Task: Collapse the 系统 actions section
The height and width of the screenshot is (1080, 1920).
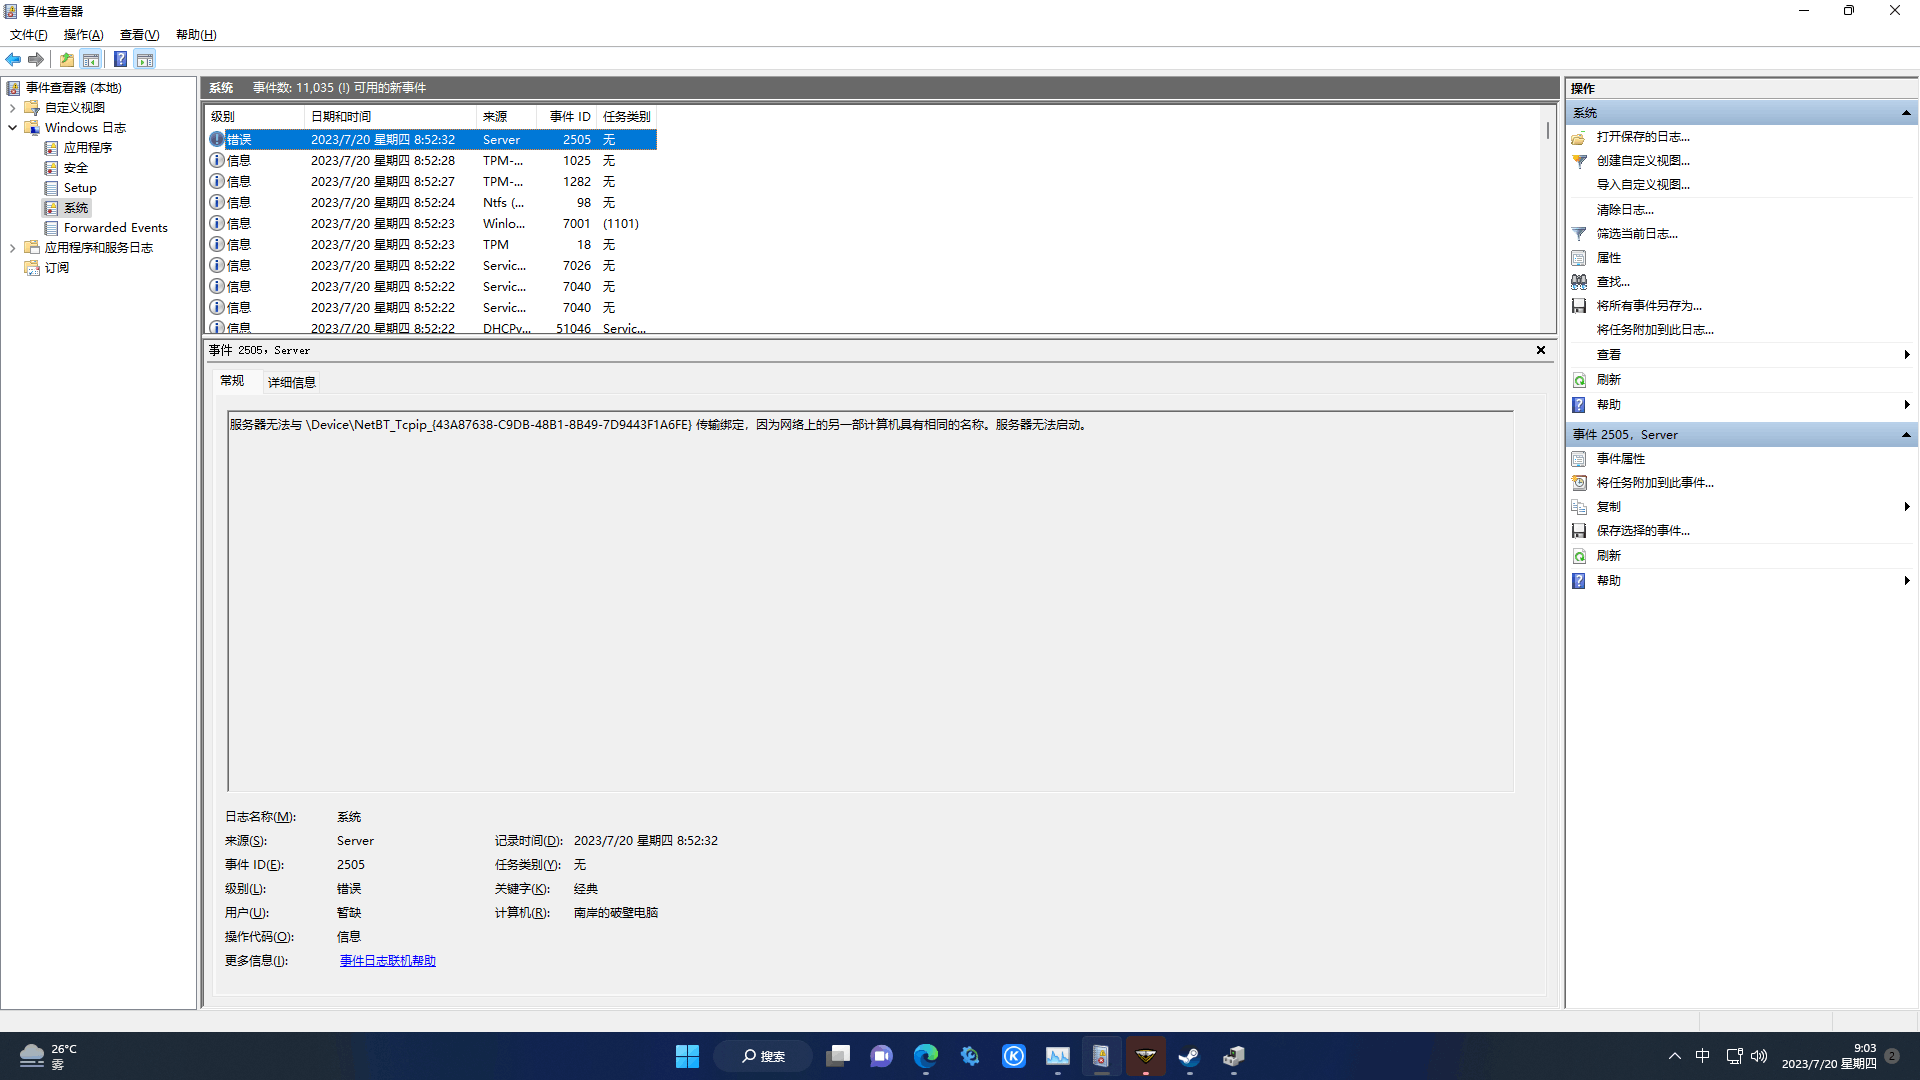Action: coord(1906,113)
